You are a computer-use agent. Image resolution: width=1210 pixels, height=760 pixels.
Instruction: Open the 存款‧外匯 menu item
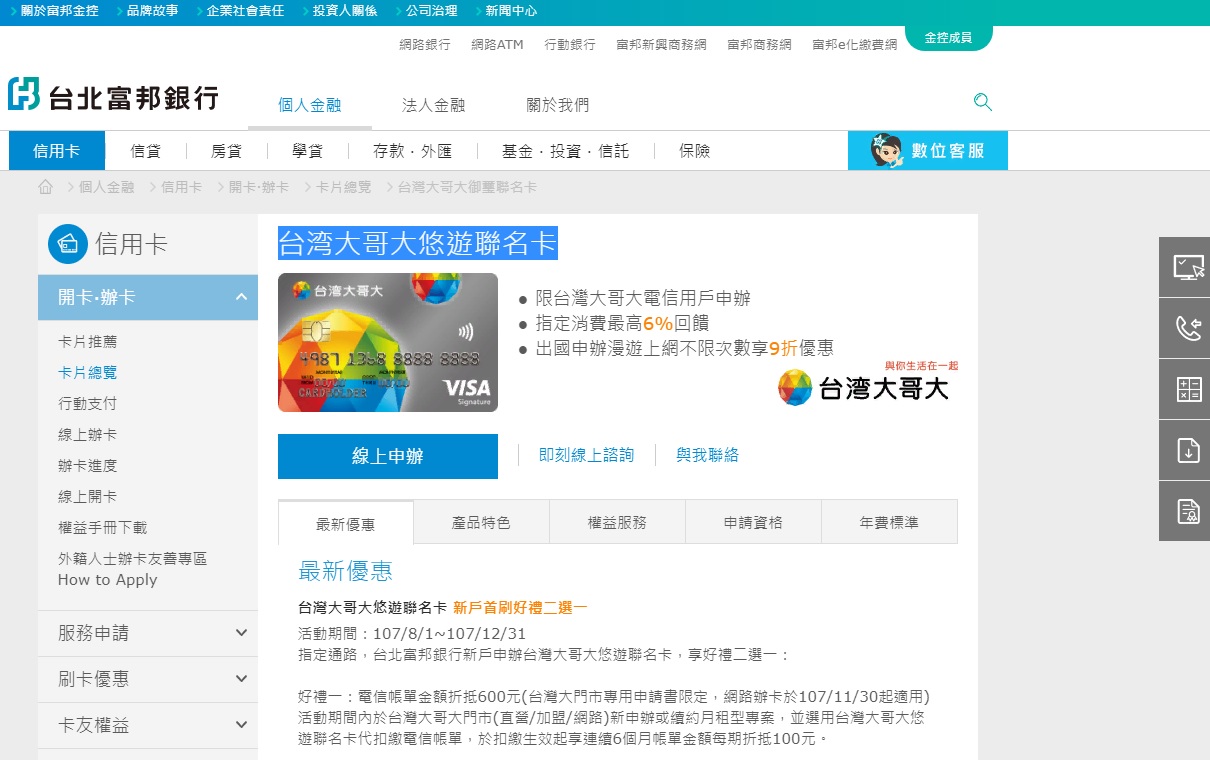pos(413,151)
